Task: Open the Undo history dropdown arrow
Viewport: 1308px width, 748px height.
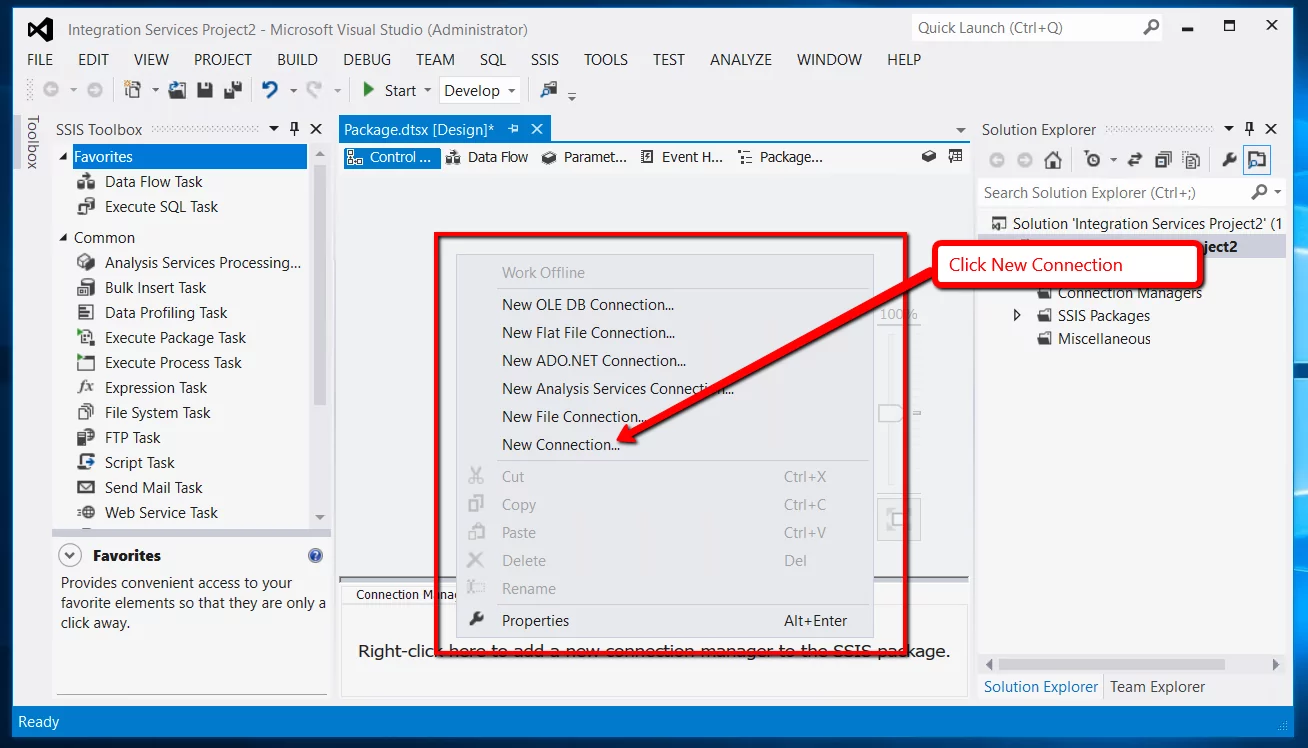Action: 293,90
